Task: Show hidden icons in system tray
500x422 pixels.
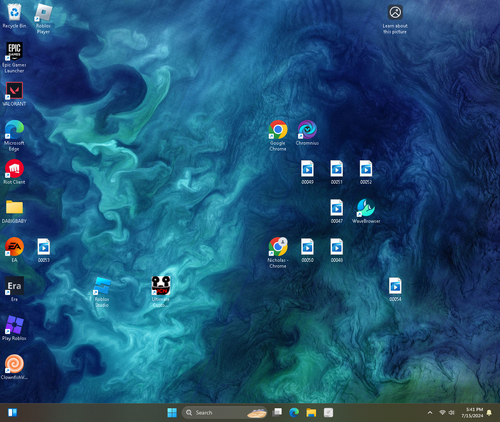Action: coord(430,413)
